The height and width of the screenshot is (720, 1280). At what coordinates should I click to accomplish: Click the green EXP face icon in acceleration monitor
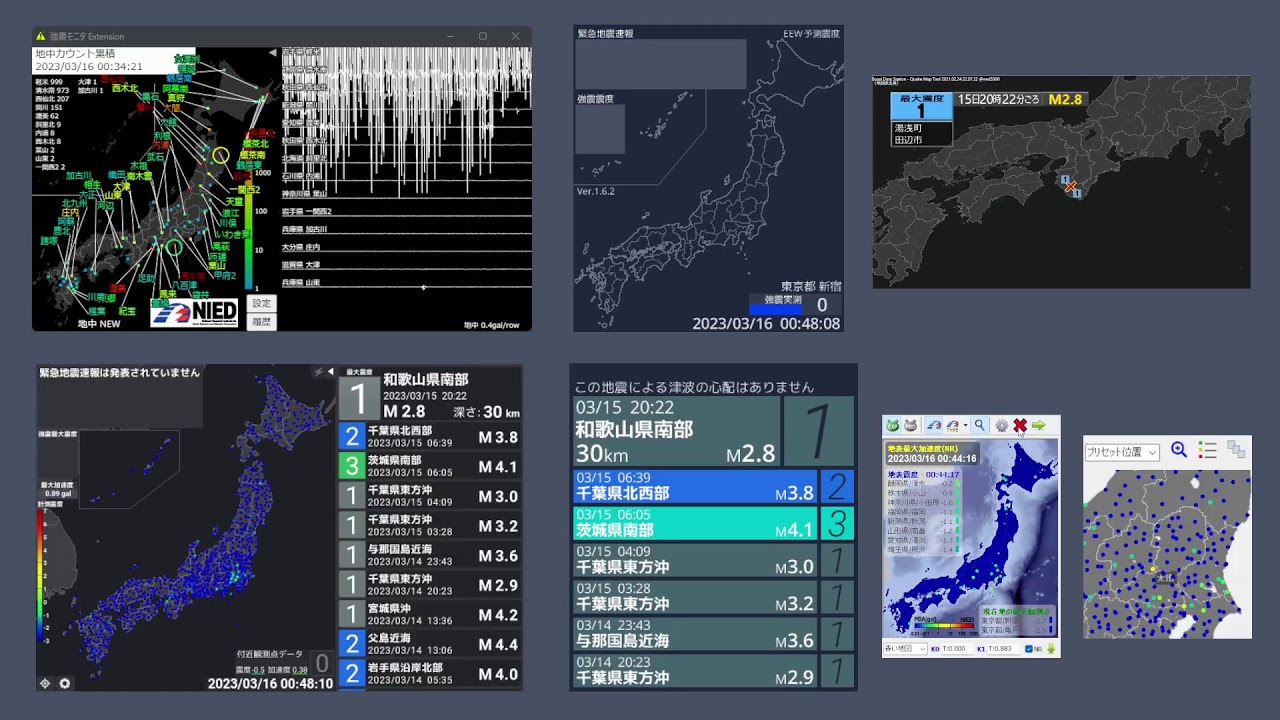pos(892,425)
